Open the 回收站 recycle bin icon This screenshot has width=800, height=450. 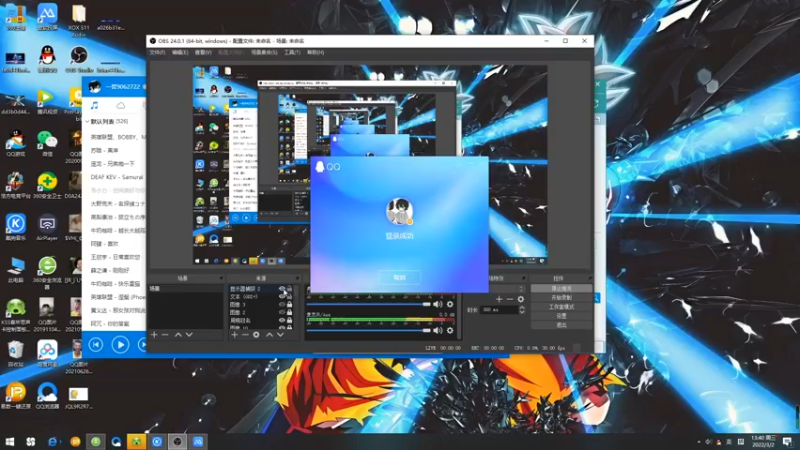[15, 354]
